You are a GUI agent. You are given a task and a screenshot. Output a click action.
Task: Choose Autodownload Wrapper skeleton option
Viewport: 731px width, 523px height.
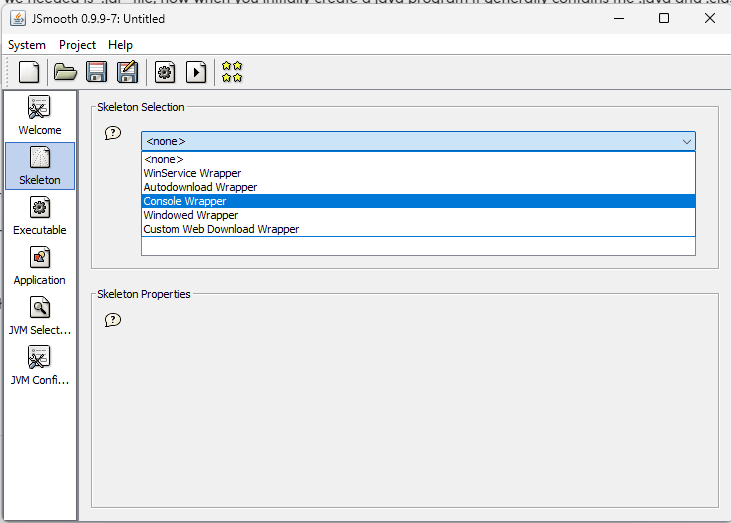[418, 187]
